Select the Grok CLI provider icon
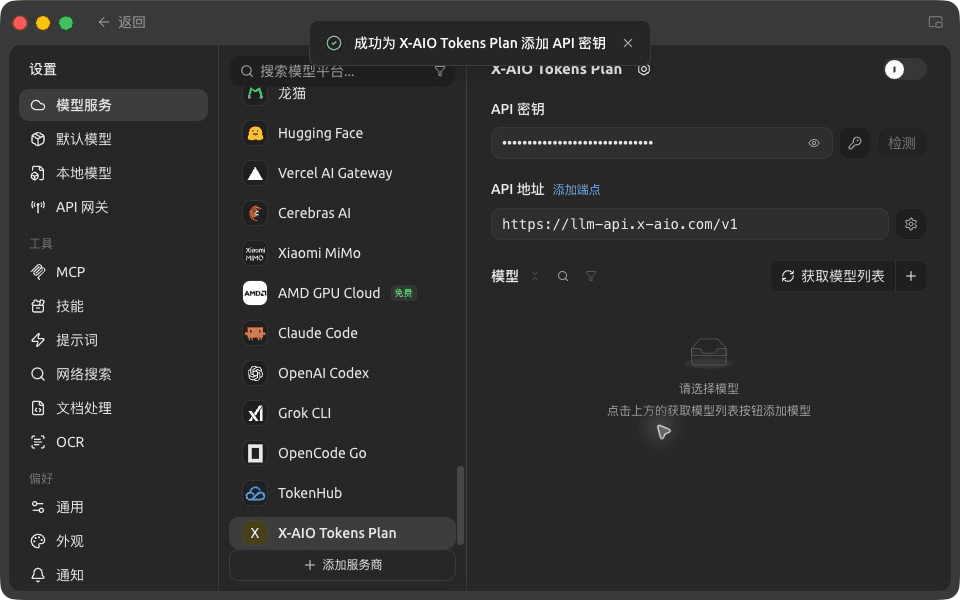 255,413
